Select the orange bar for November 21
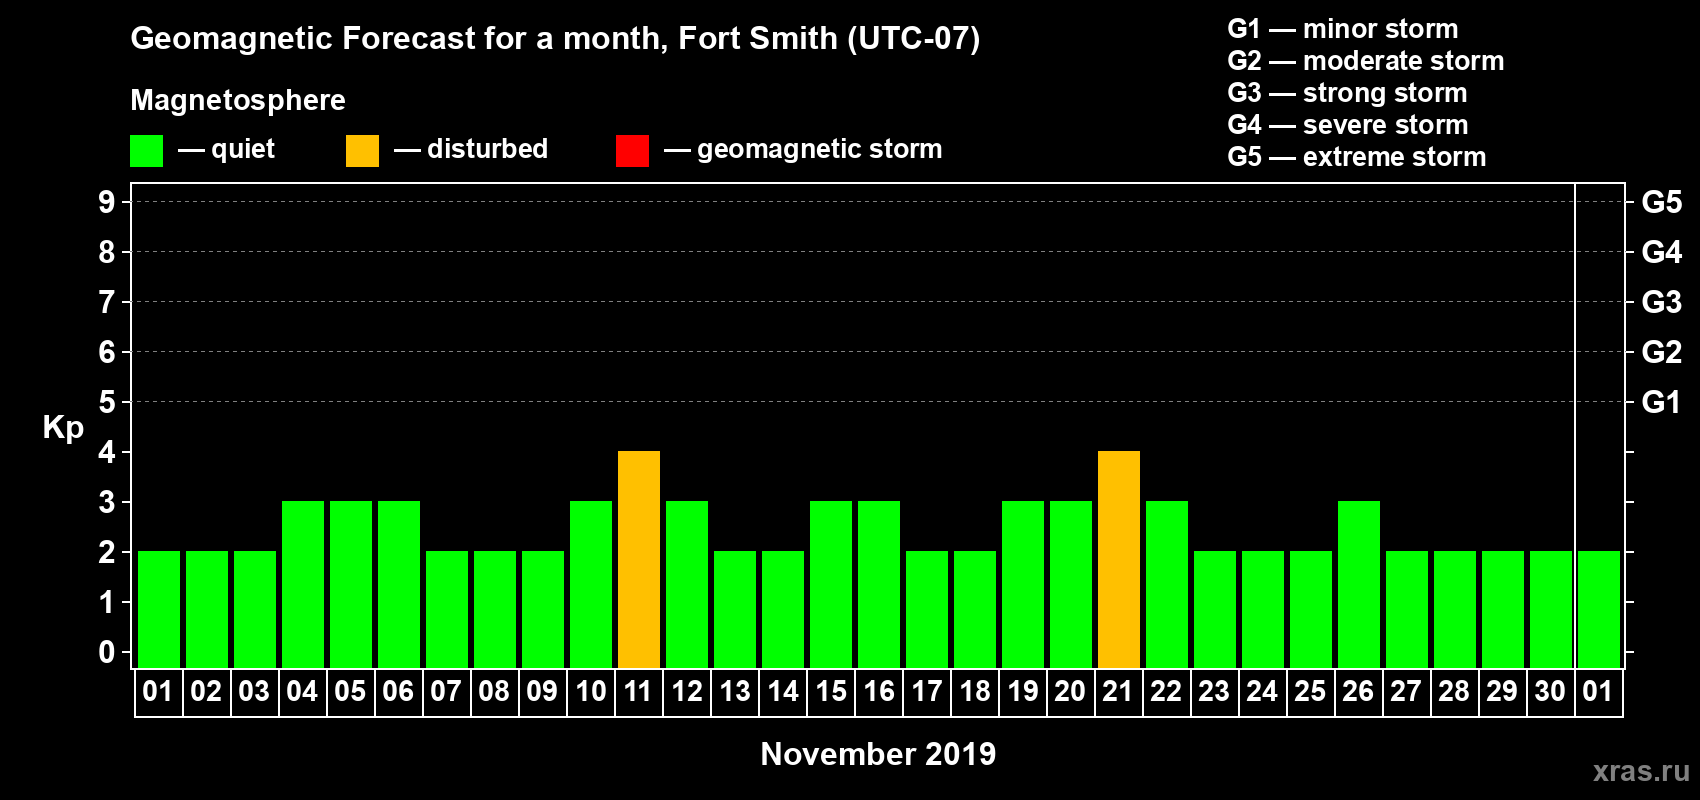Screen dimensions: 1700x800 [x=1119, y=560]
